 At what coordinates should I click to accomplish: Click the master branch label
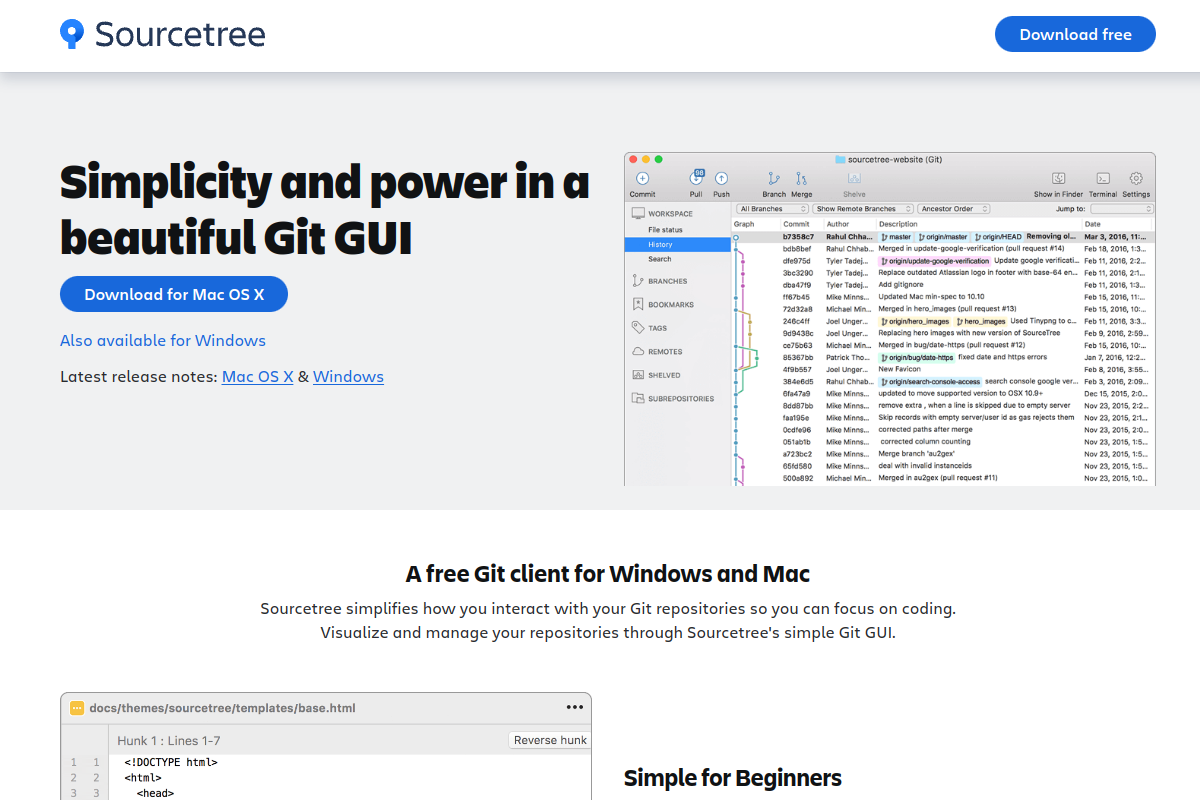coord(896,237)
